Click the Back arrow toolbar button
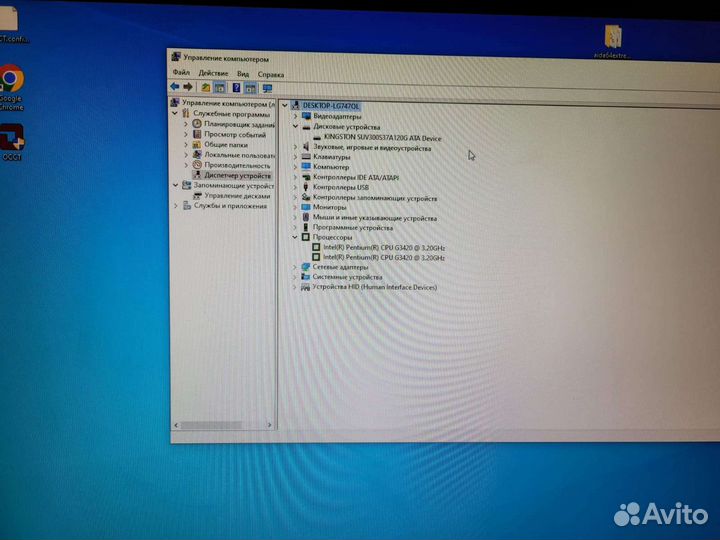Screen dimensions: 720x540 tap(174, 86)
